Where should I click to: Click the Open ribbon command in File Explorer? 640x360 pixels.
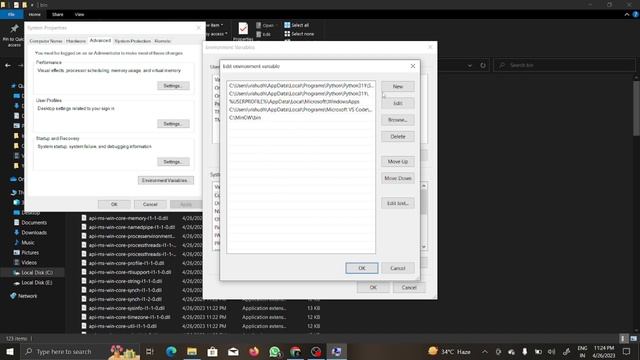(x=265, y=25)
